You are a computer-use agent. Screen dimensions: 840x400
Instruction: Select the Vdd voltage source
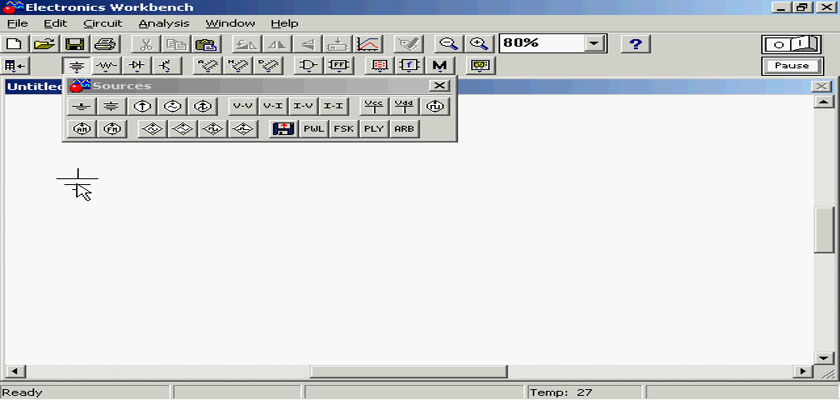(x=404, y=107)
